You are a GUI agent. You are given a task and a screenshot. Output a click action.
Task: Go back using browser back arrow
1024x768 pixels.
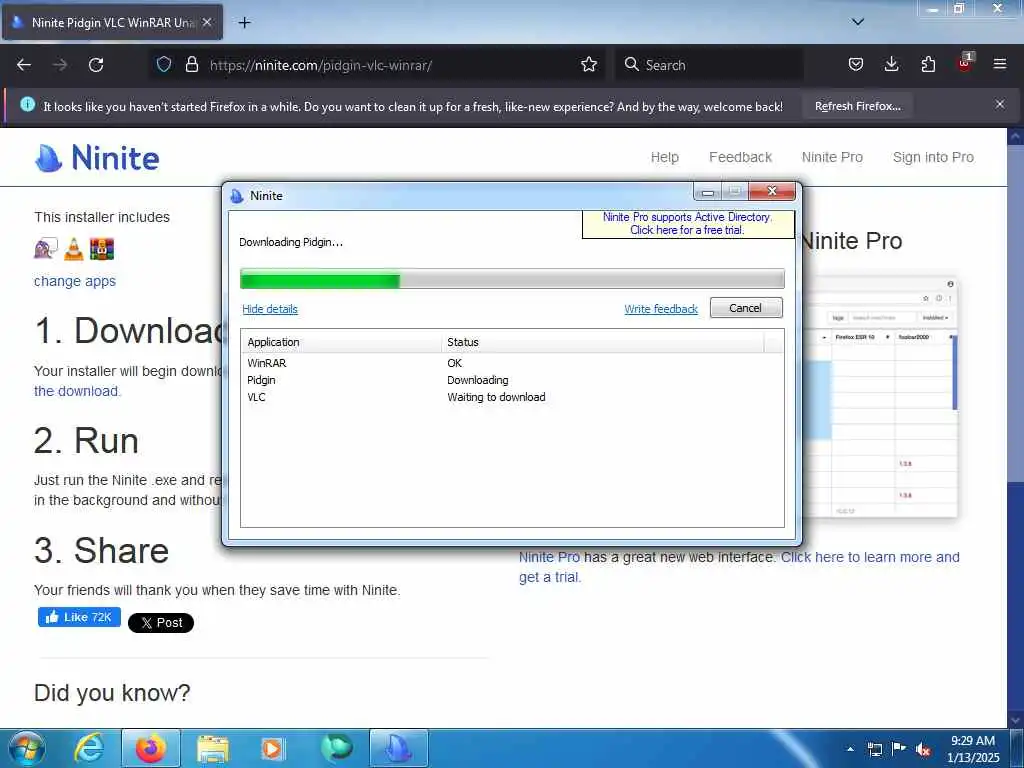(x=24, y=65)
